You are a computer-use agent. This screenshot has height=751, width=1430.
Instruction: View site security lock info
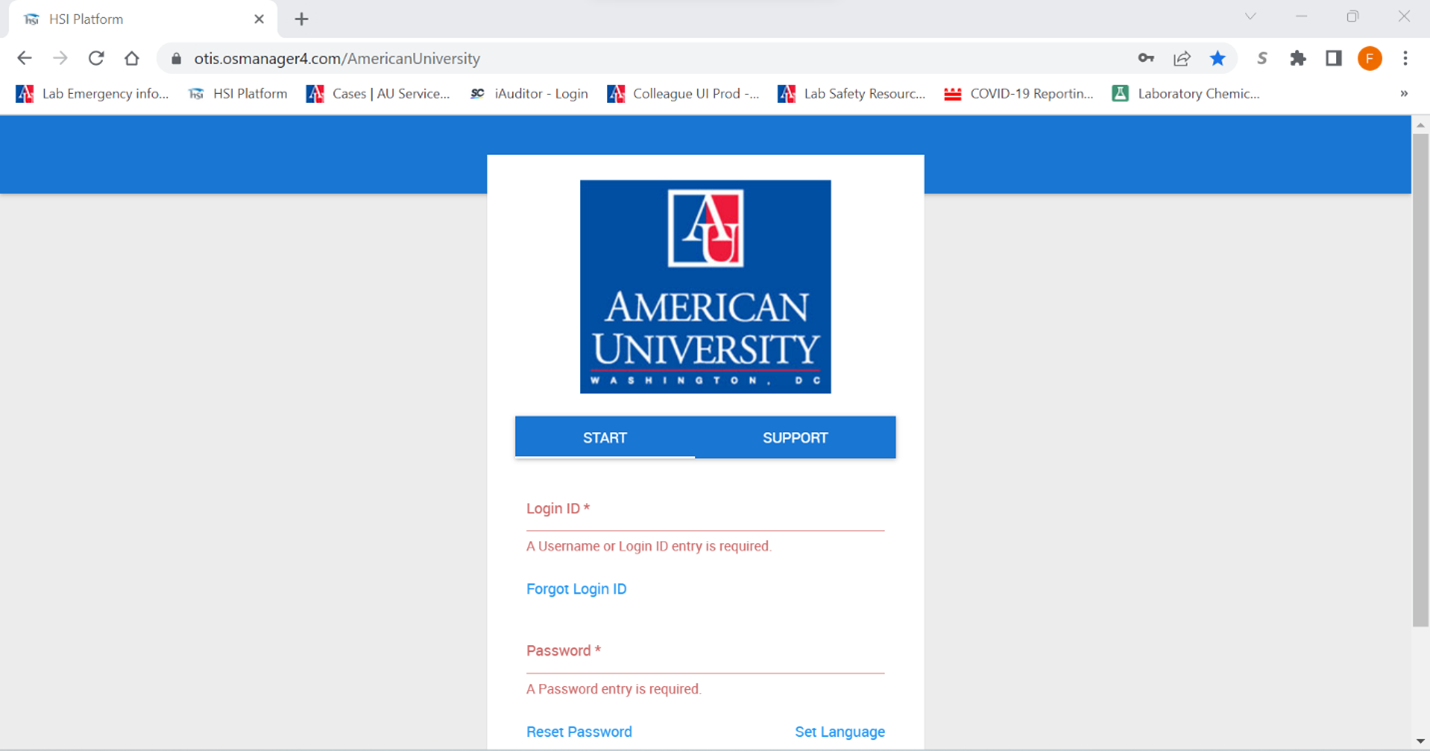[177, 59]
